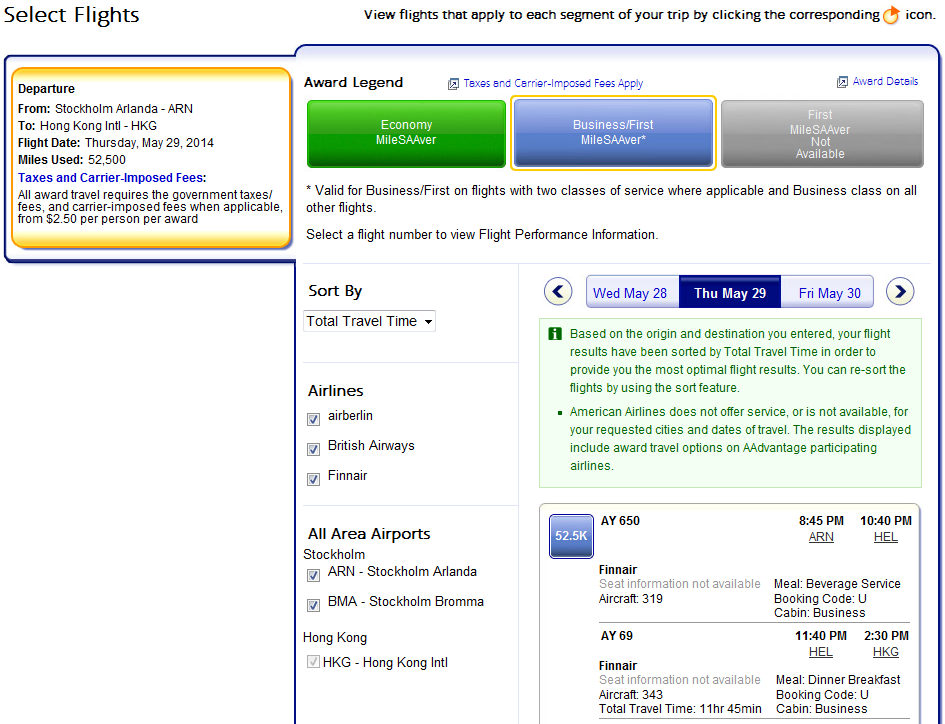Choose the Economy MileSAAver award button

406,133
